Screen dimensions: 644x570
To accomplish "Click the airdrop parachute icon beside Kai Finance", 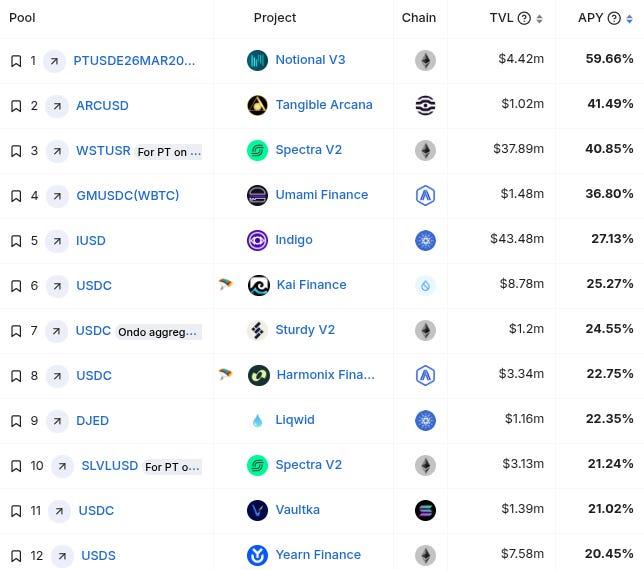I will 225,283.
